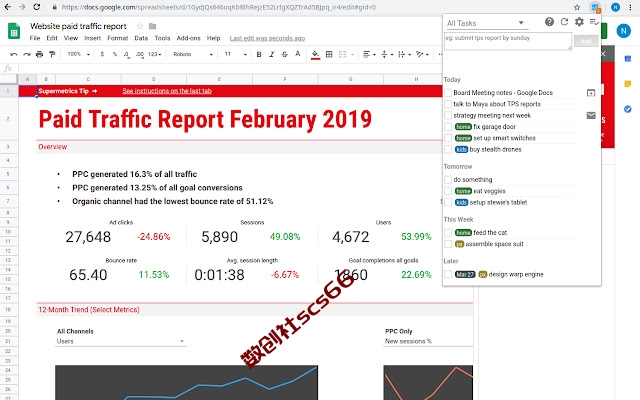Mark feed the cat task complete
The image size is (640, 400).
click(448, 233)
